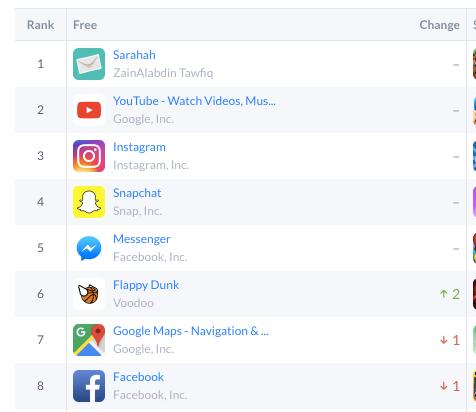Click the YouTube play button icon
The image size is (476, 412).
tap(89, 110)
